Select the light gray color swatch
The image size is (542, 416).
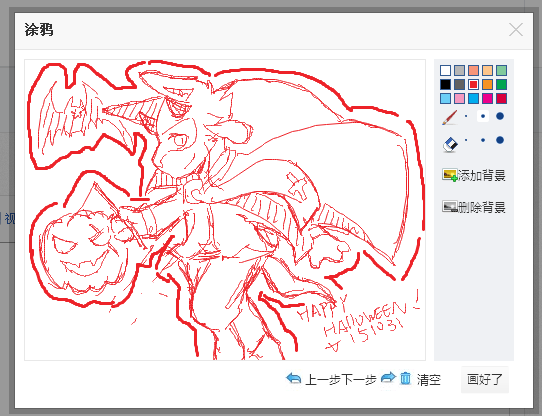(459, 70)
